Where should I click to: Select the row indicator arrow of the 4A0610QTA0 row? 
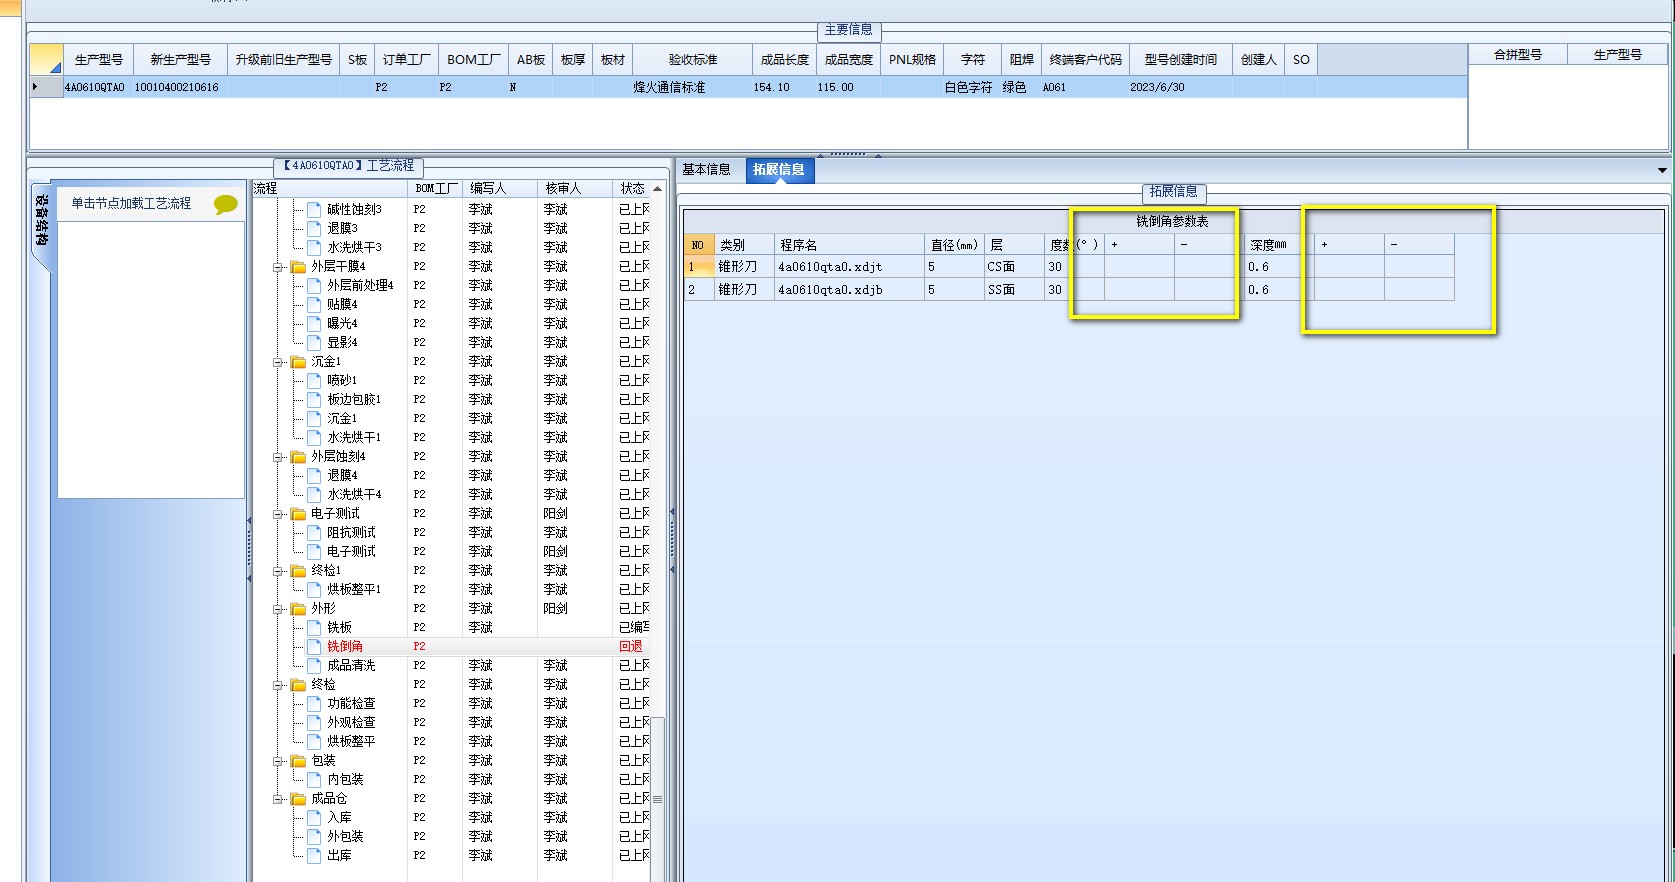coord(36,87)
